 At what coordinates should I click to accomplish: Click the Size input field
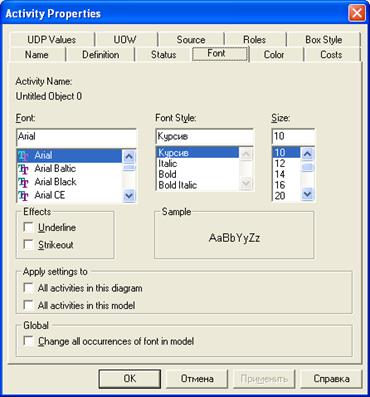[x=293, y=136]
